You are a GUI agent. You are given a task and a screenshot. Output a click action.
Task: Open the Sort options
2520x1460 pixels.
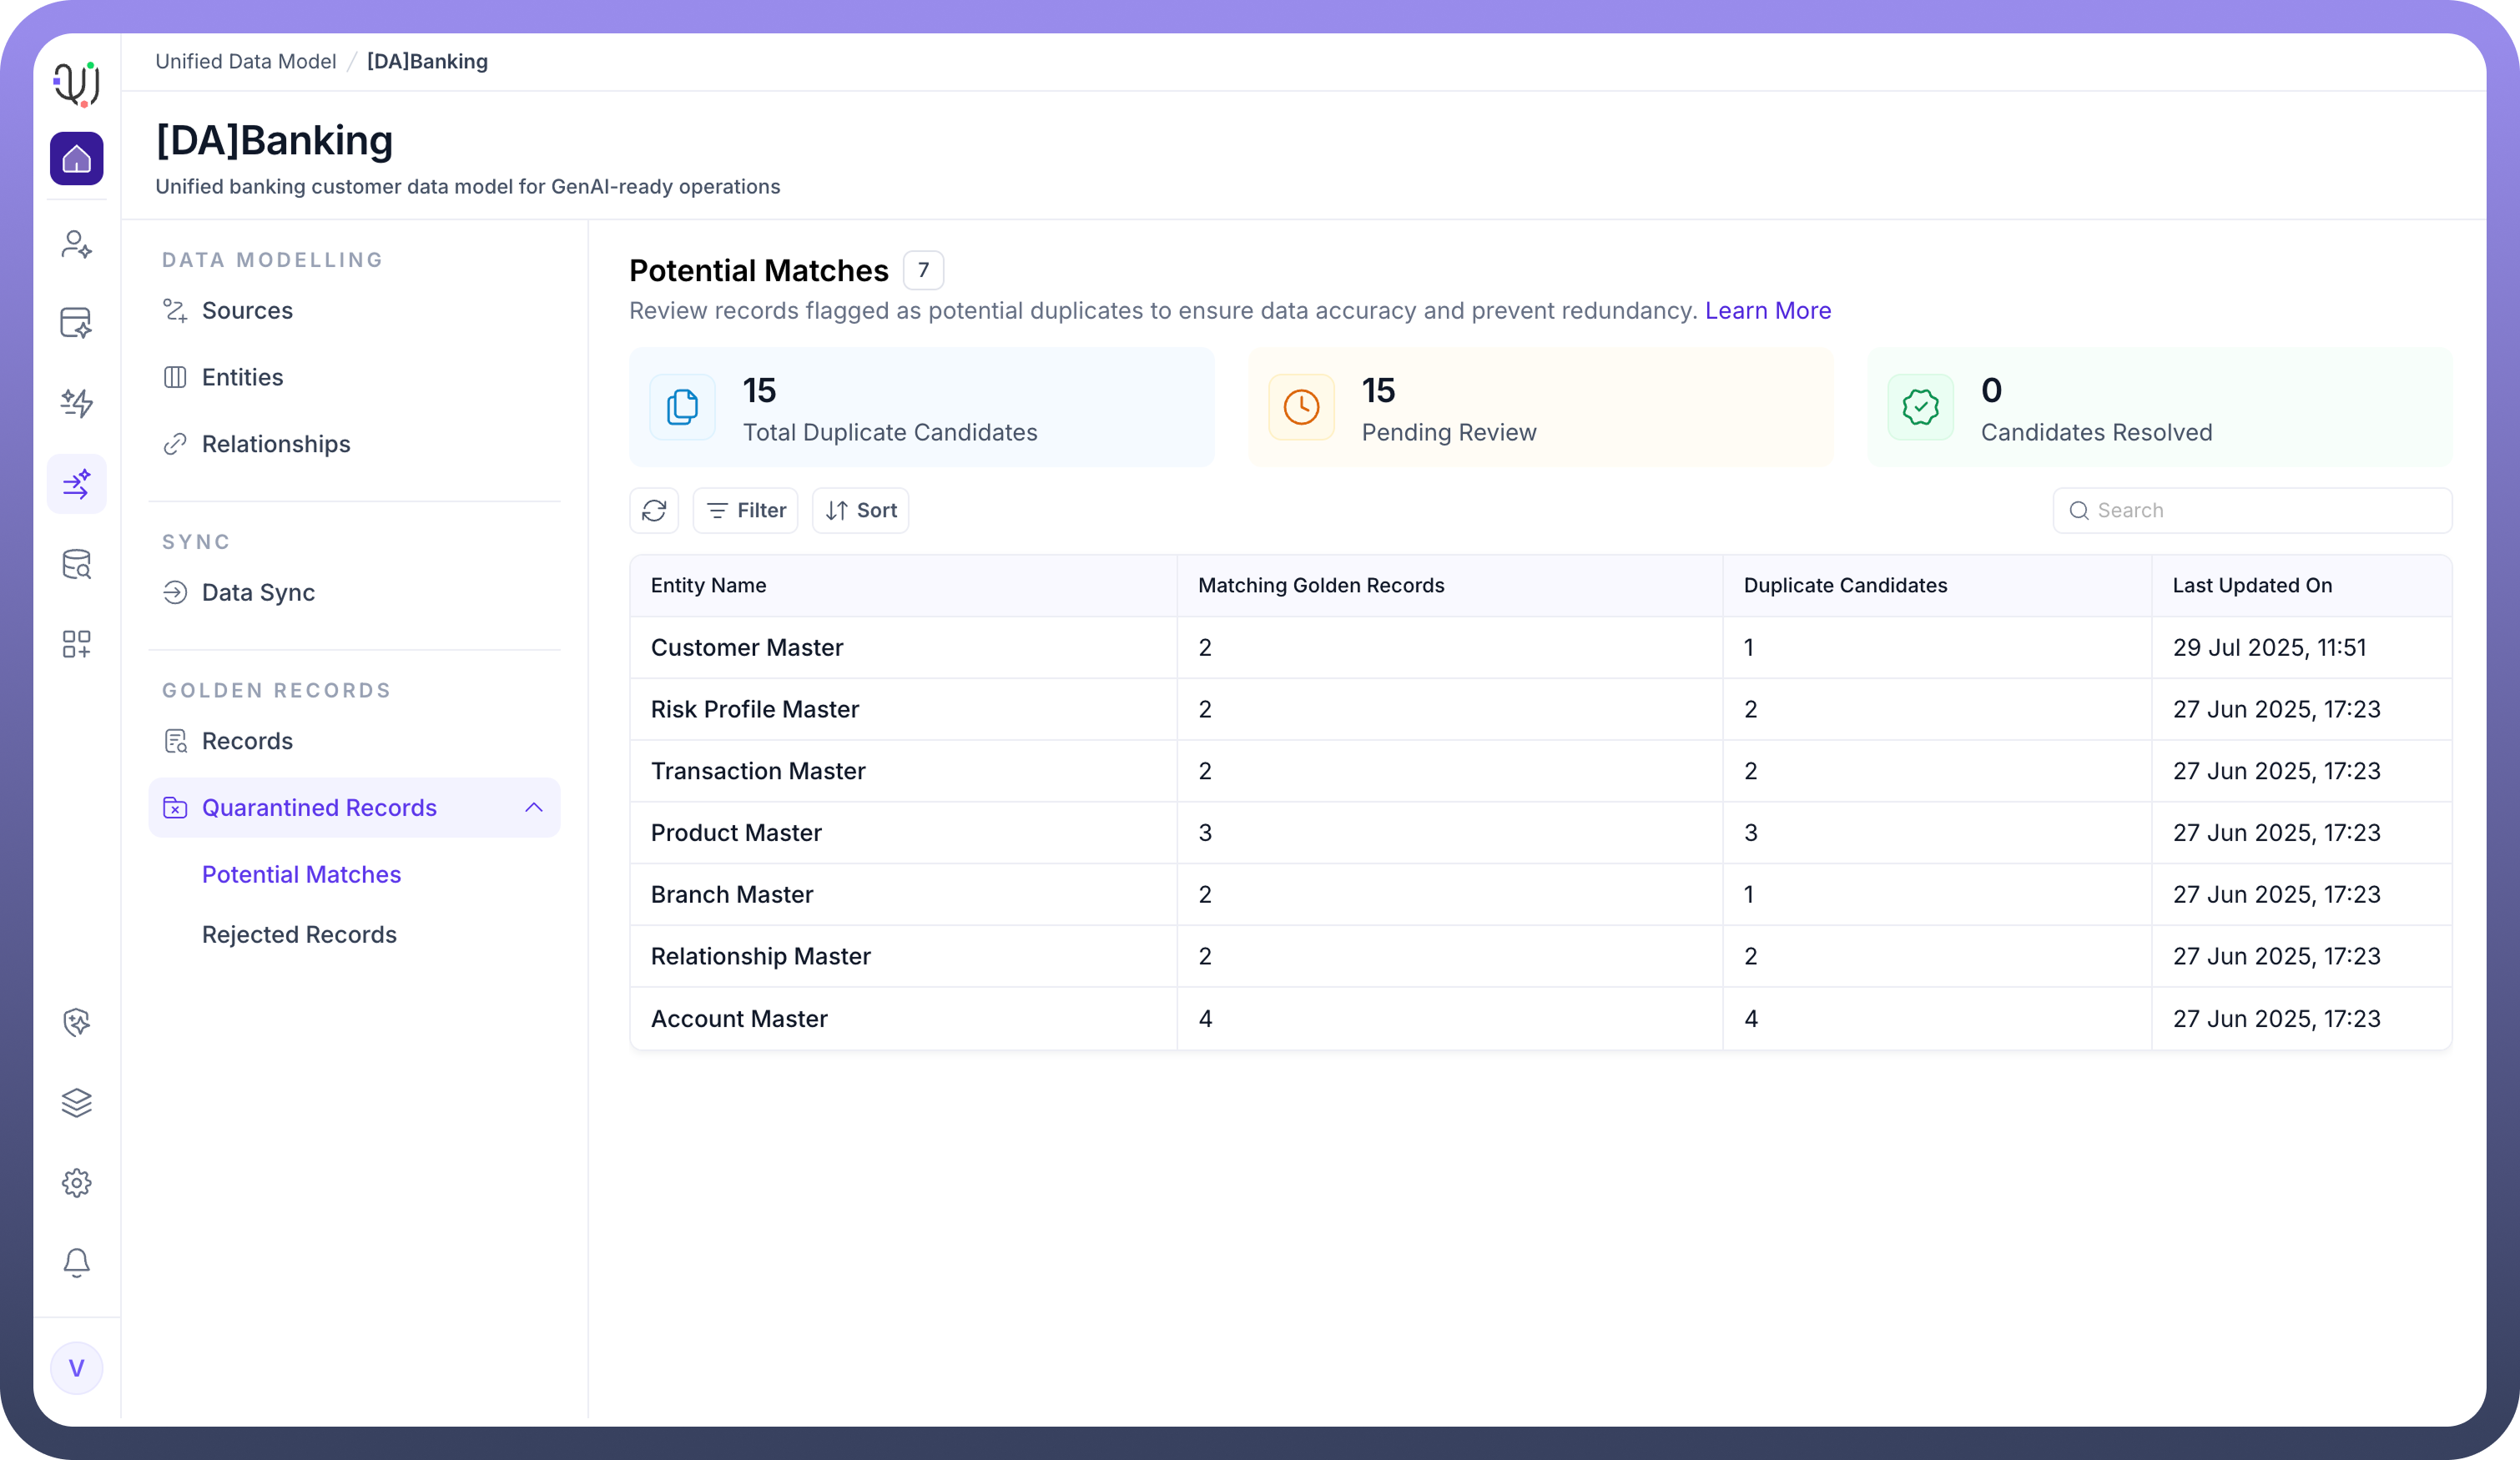point(861,511)
